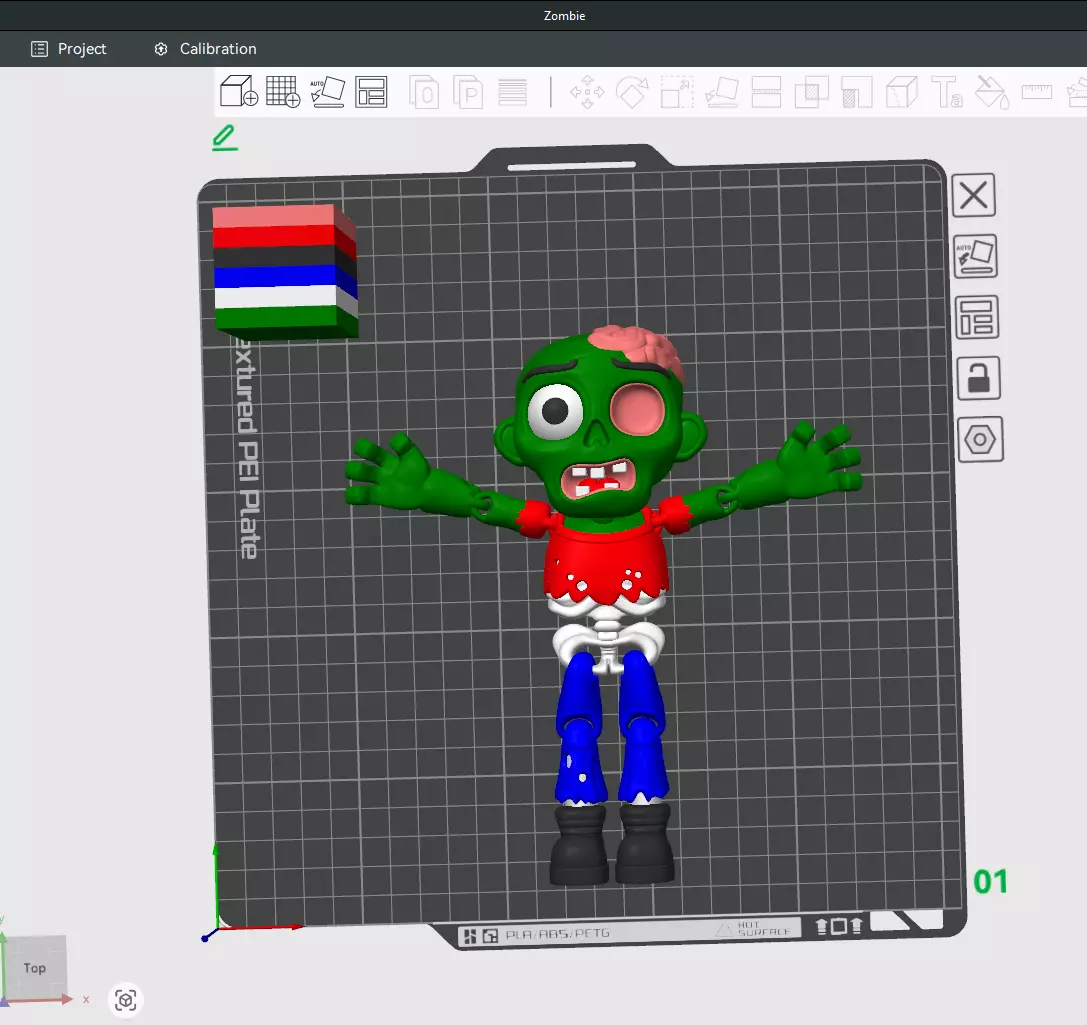Open plate settings hexagon icon
This screenshot has width=1087, height=1025.
coord(980,439)
